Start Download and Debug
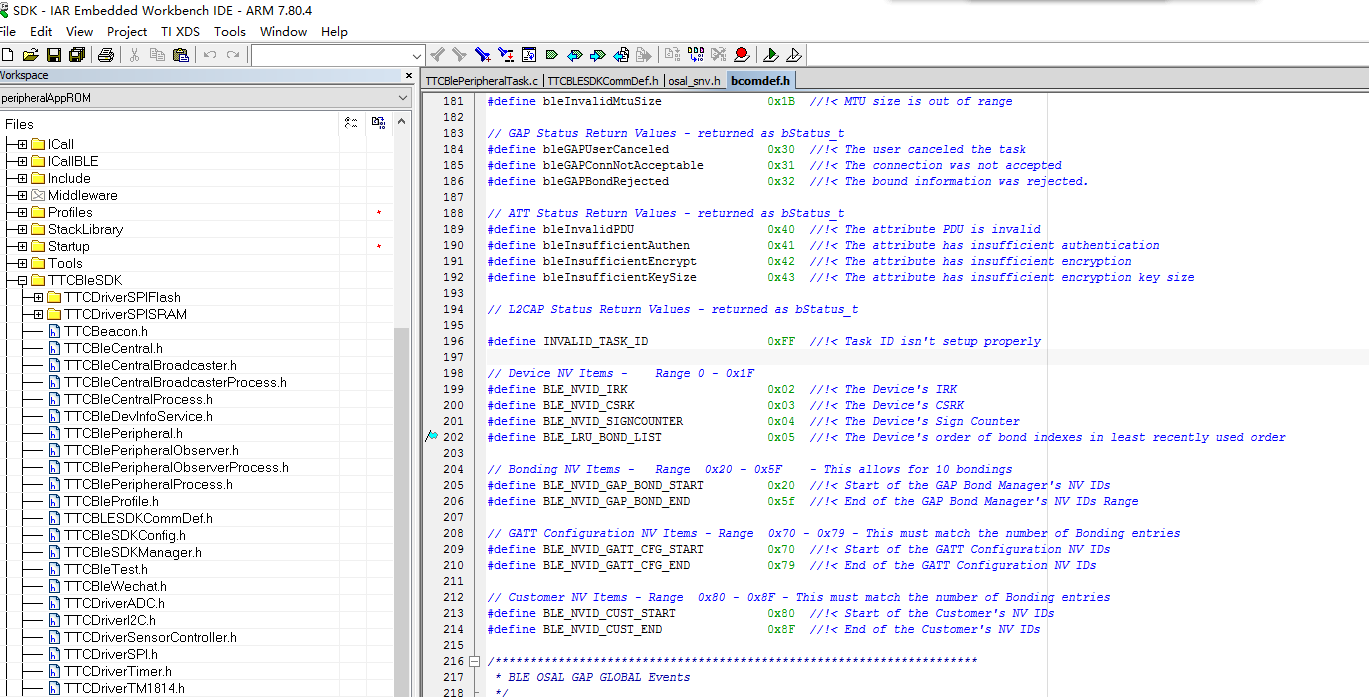This screenshot has width=1369, height=697. coord(770,55)
